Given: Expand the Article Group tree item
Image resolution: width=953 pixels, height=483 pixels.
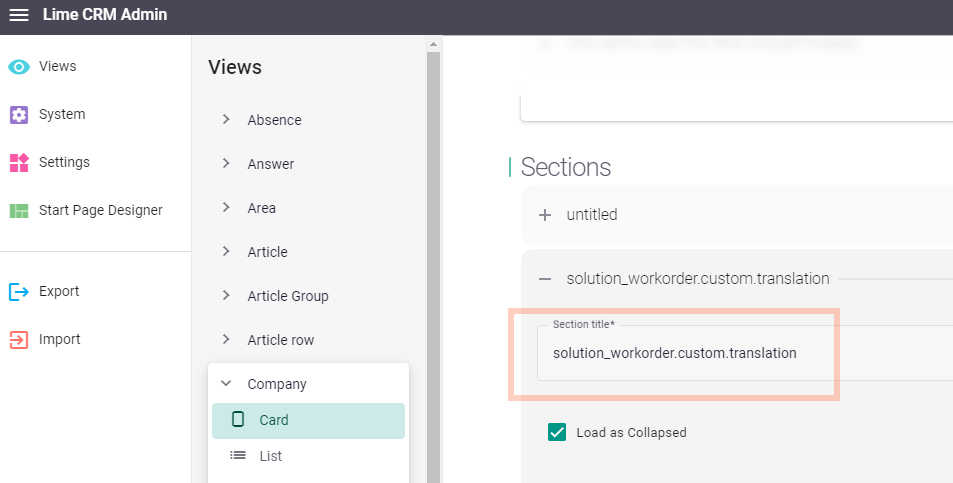Looking at the screenshot, I should pyautogui.click(x=226, y=296).
